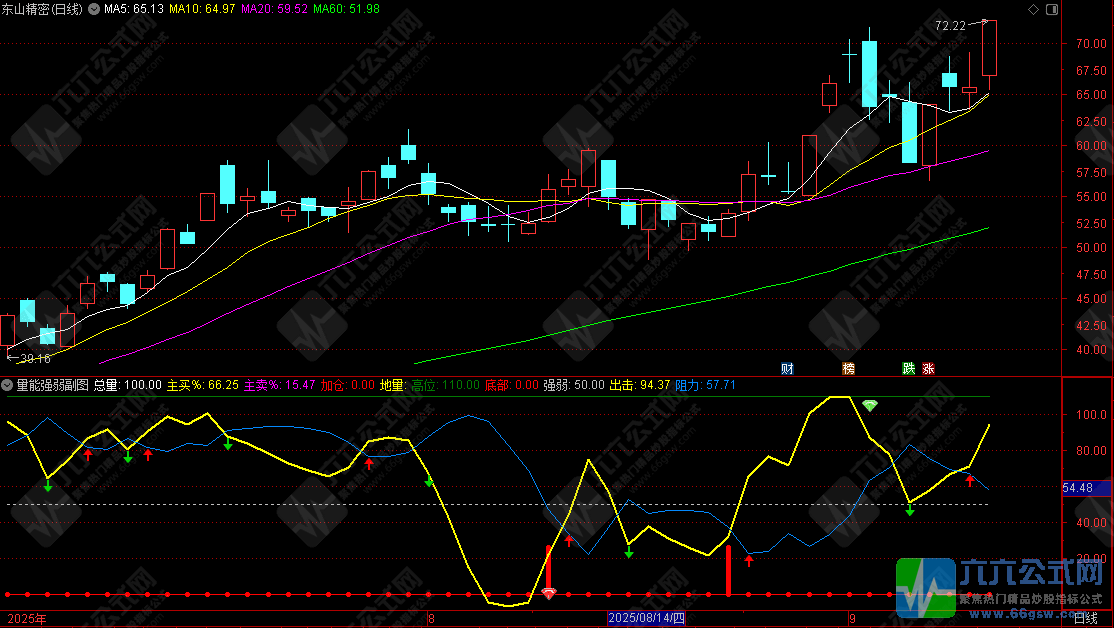
Task: Click the 榜 info marker icon
Action: coord(849,368)
